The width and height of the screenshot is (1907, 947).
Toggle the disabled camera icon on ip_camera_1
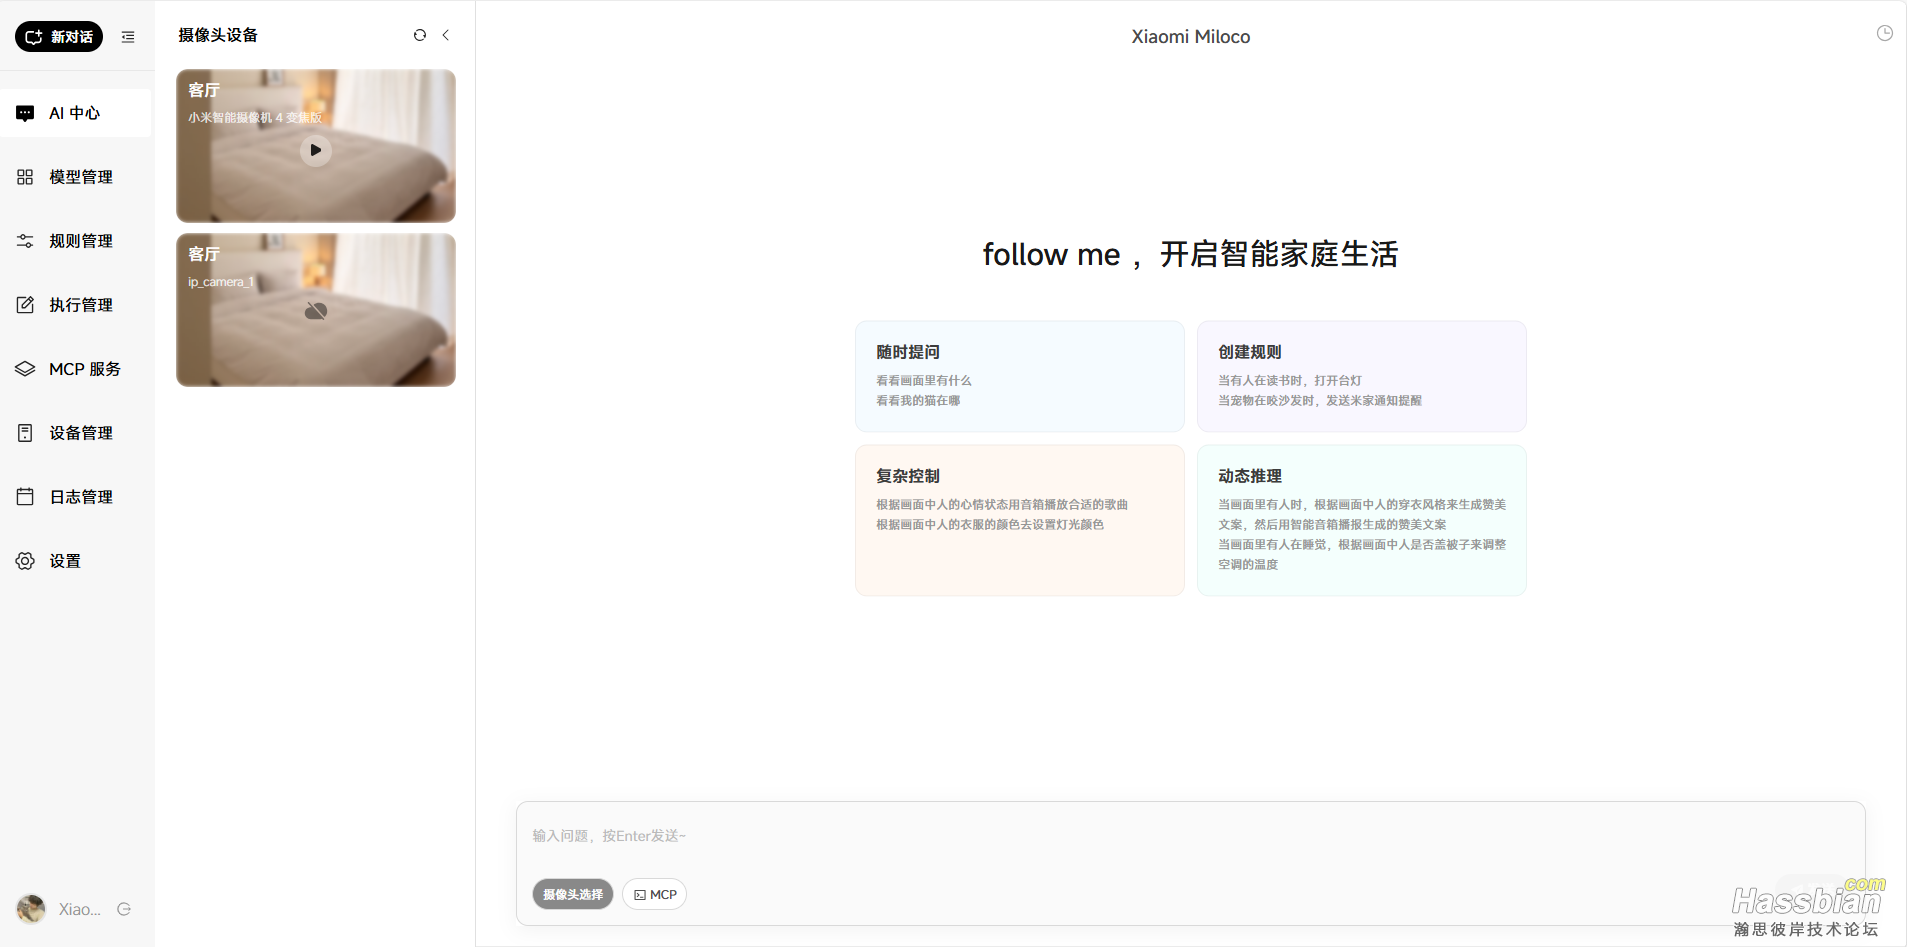click(315, 310)
